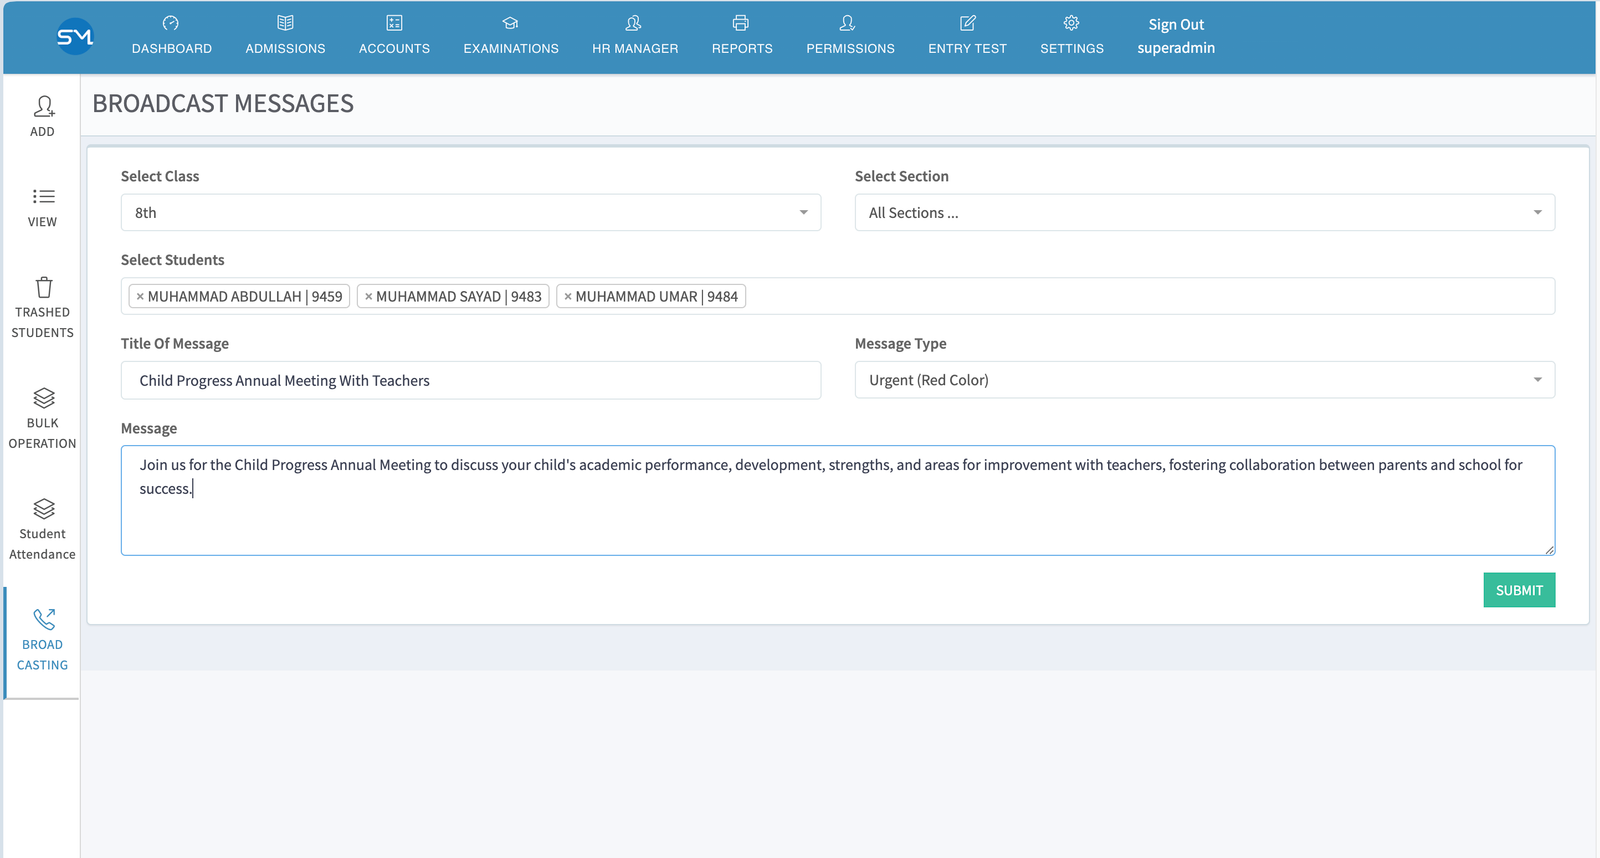Focus the Title Of Message field

[471, 380]
